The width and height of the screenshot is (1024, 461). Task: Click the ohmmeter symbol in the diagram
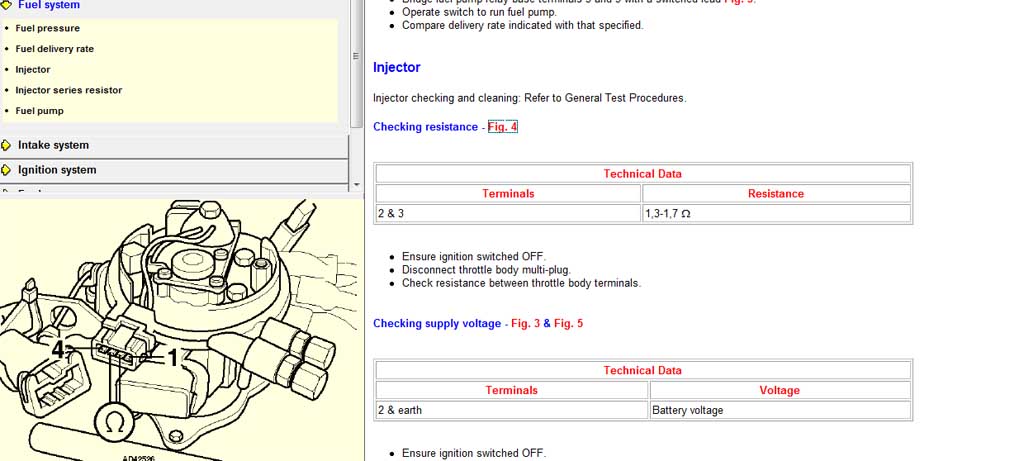tap(115, 423)
